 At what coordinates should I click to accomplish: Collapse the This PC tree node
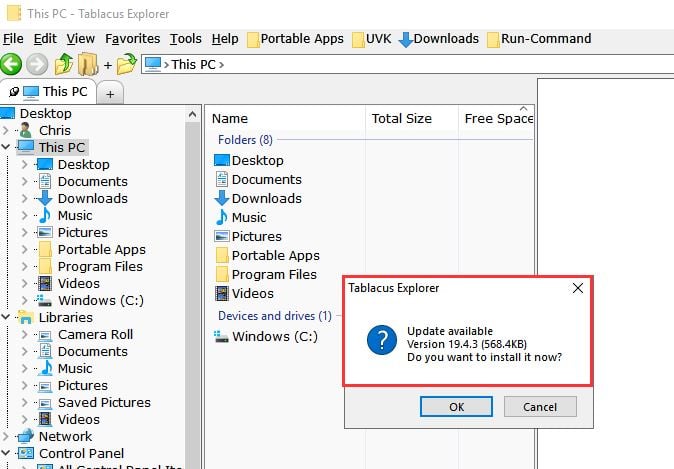coord(6,147)
